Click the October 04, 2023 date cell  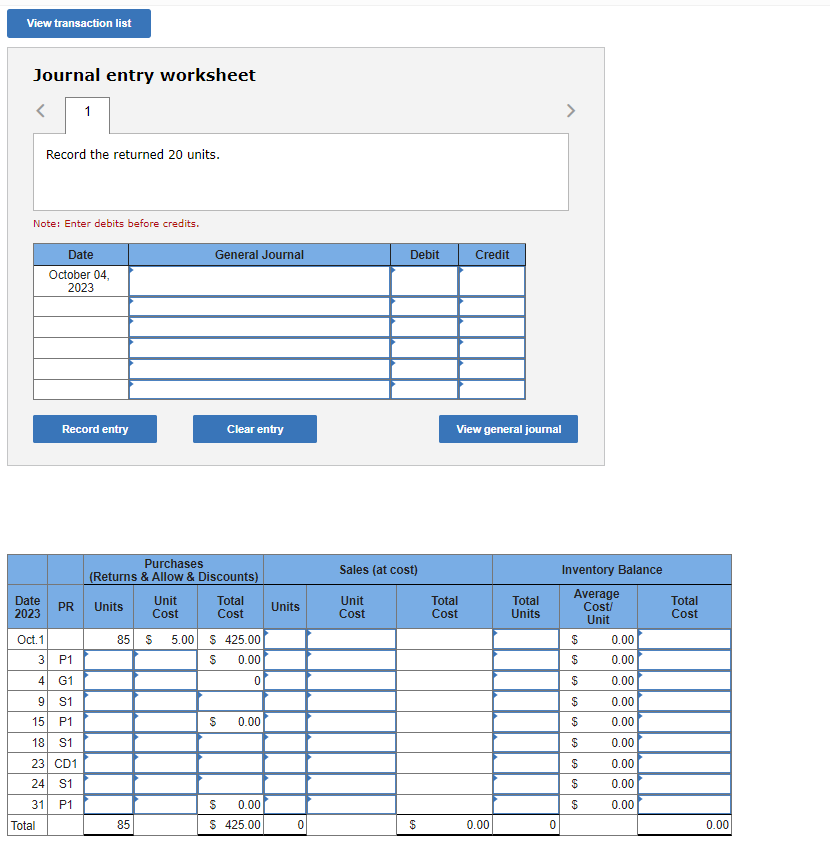(x=80, y=281)
